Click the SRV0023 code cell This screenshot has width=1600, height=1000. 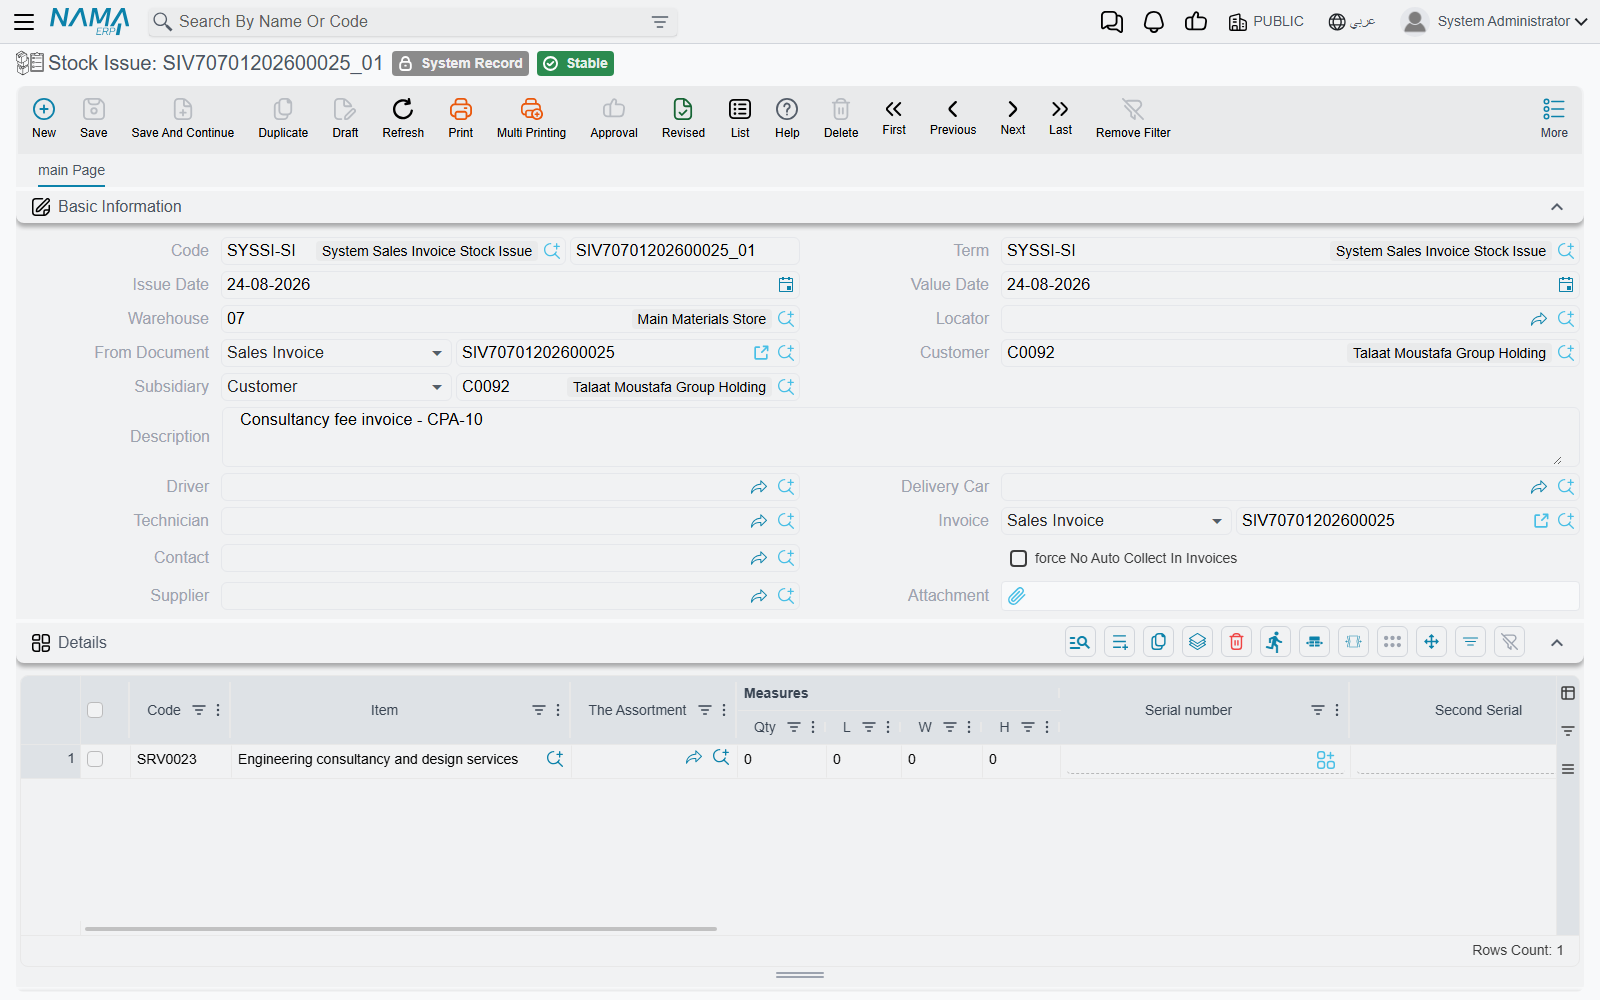point(167,759)
